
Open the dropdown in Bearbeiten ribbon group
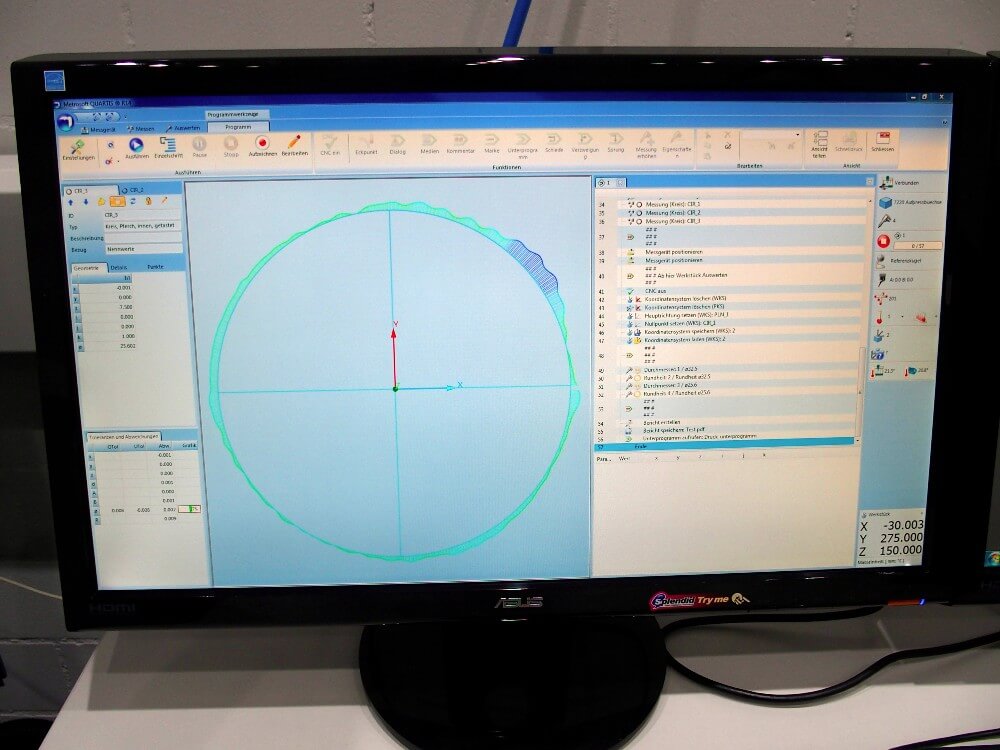797,134
